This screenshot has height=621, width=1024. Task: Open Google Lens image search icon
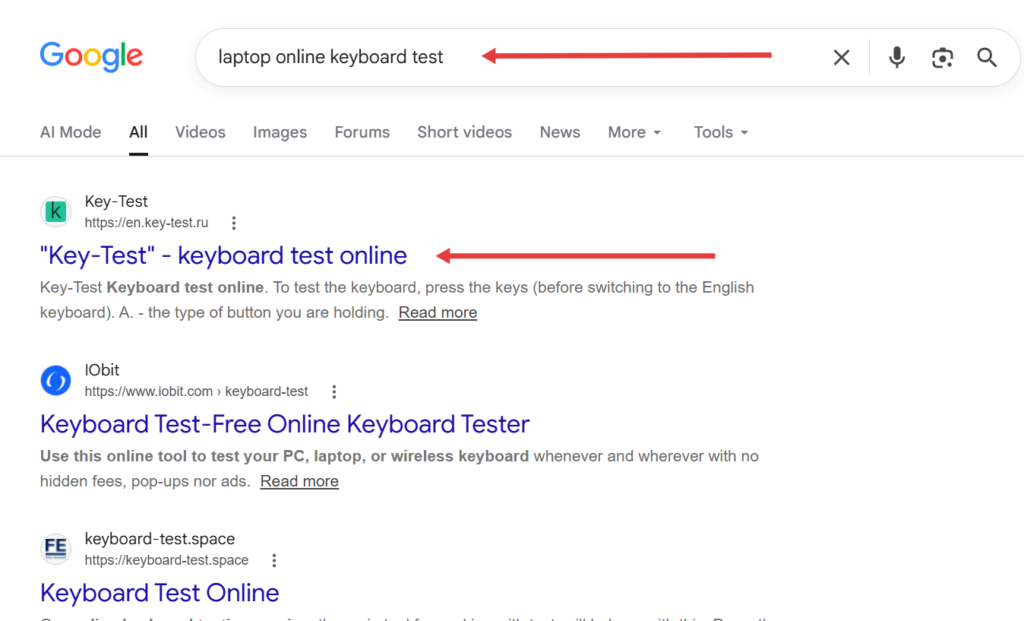pos(942,57)
